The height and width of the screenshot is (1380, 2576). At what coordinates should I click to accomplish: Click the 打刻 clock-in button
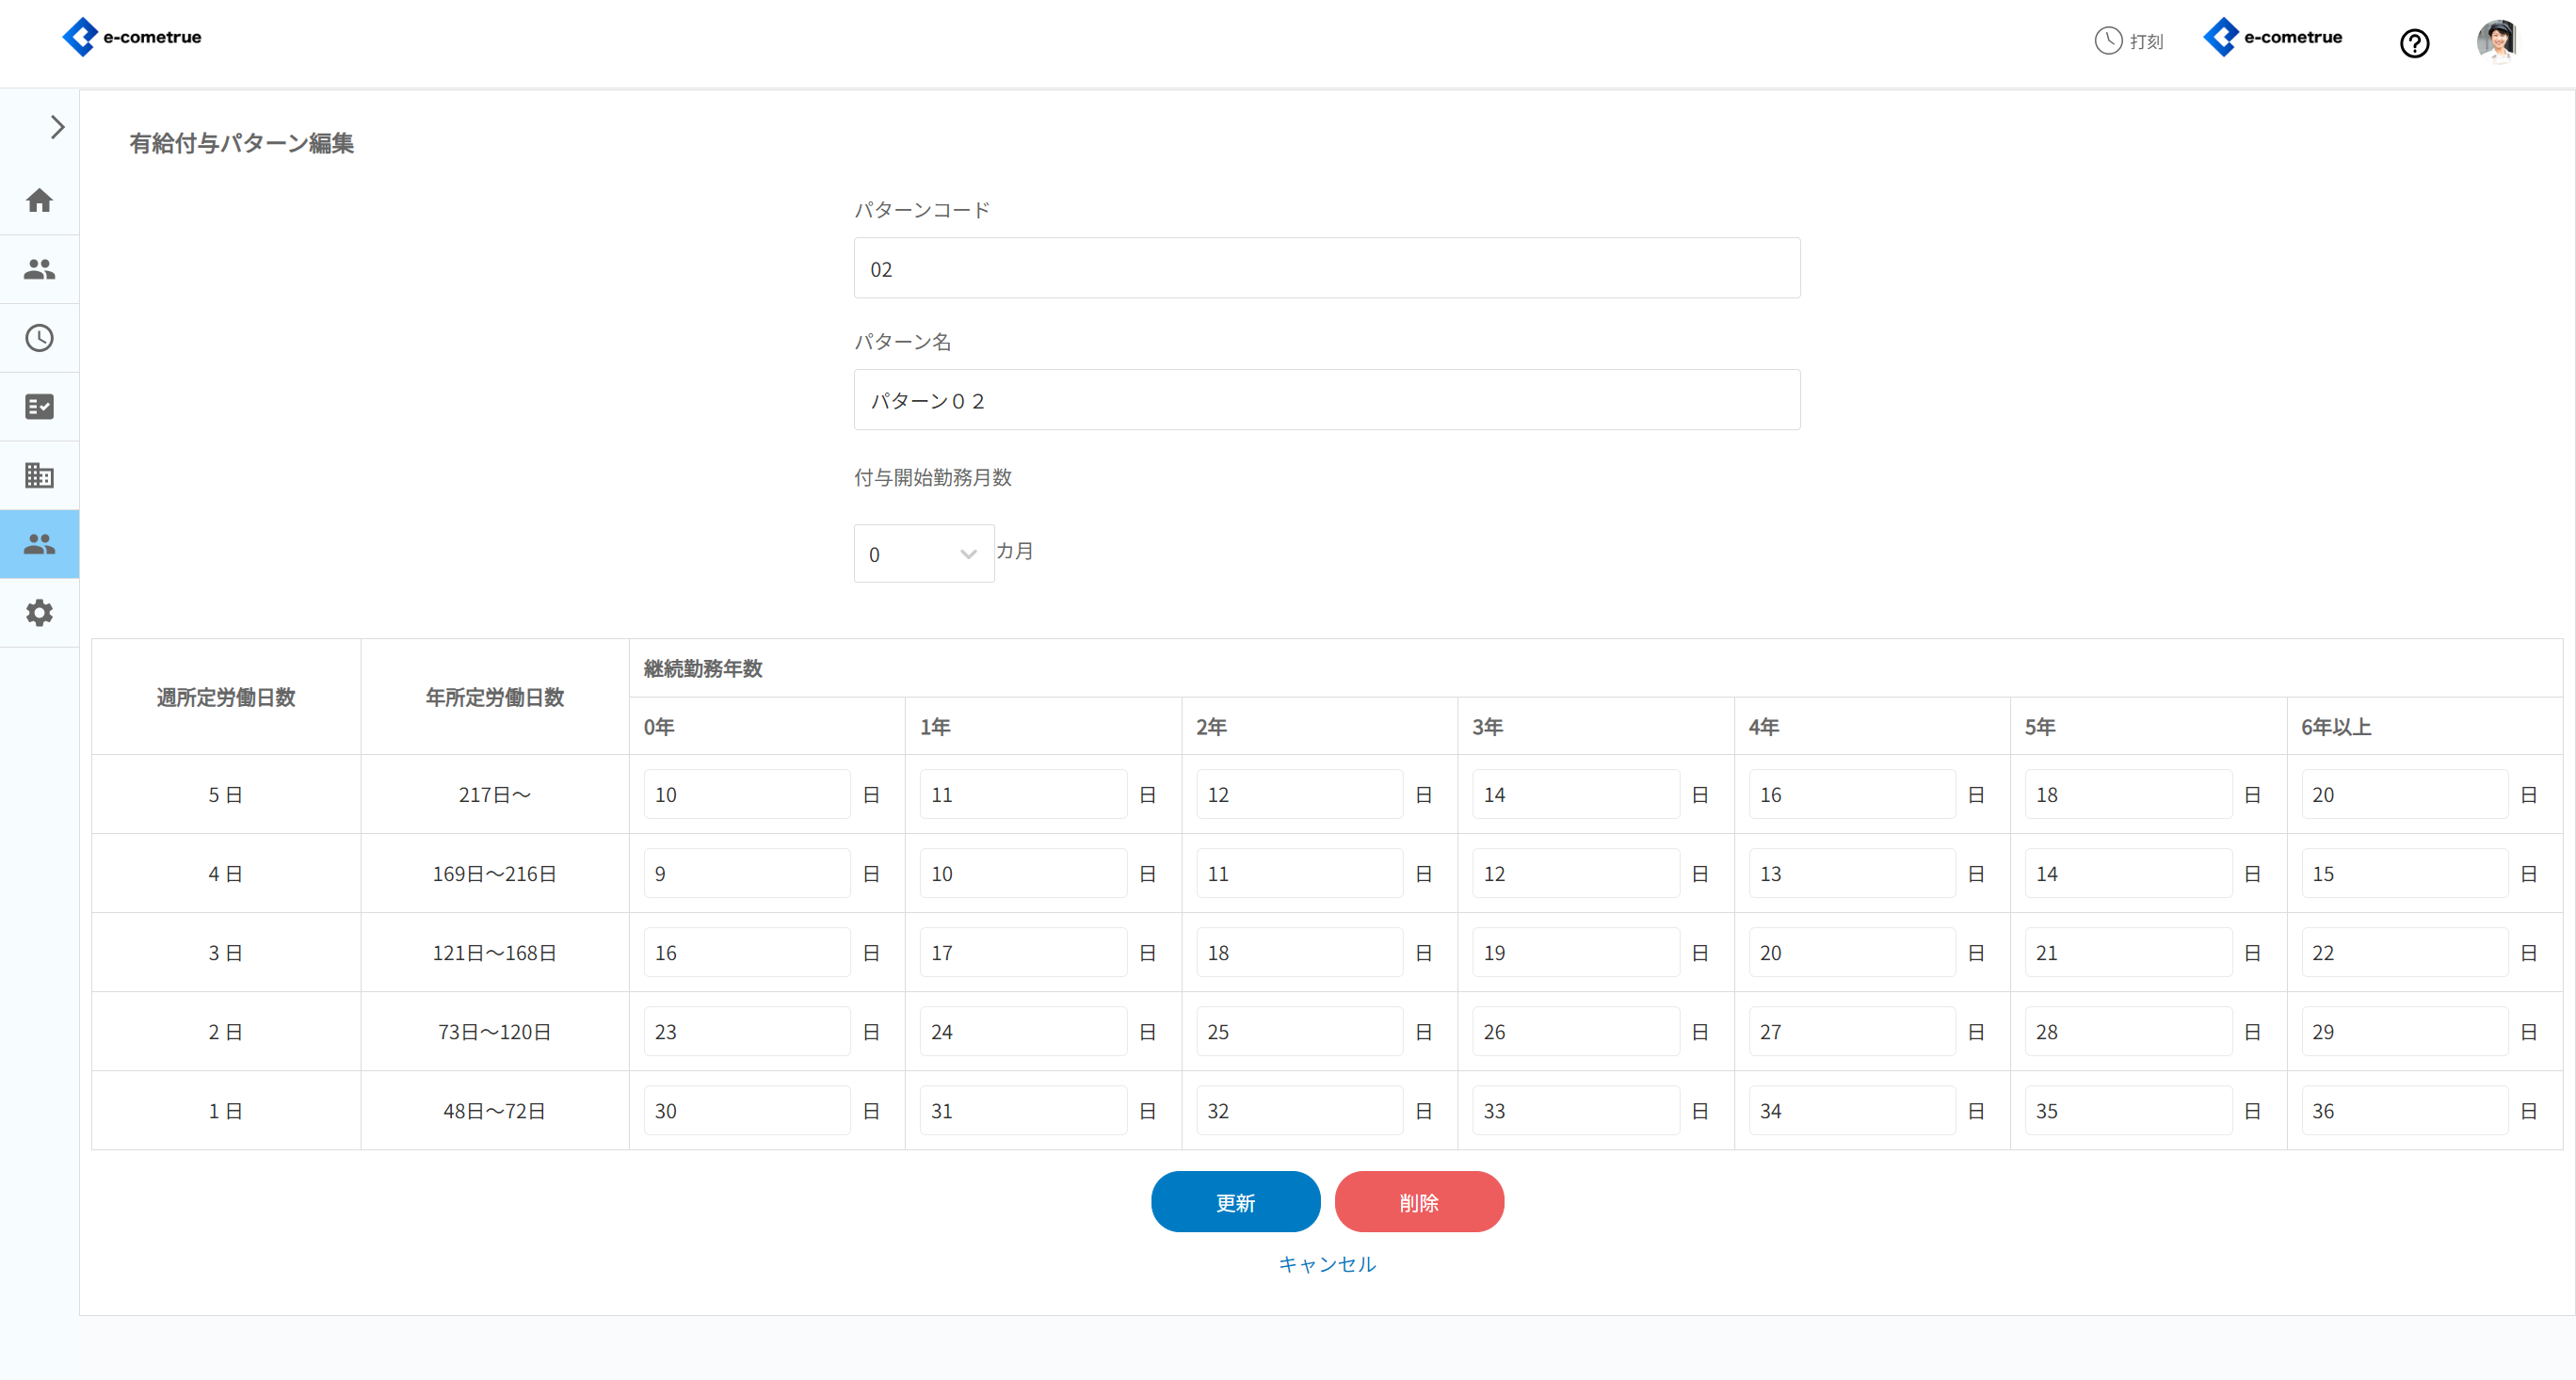(2129, 41)
